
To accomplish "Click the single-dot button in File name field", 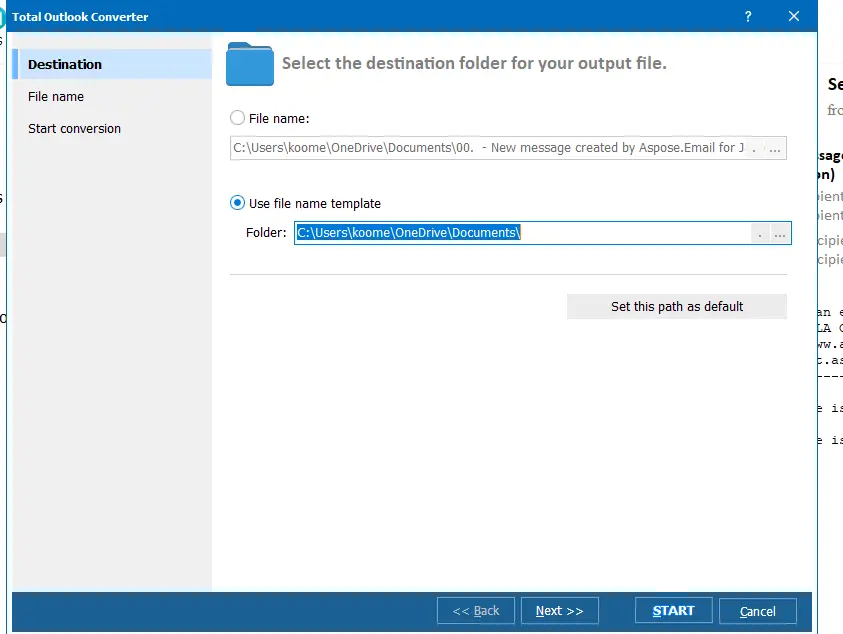I will coord(754,148).
